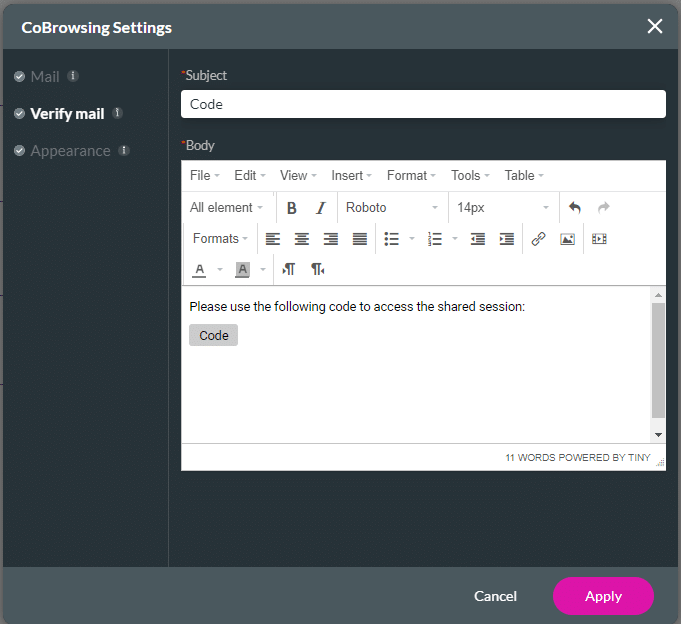Apply text color
This screenshot has width=681, height=624.
199,270
